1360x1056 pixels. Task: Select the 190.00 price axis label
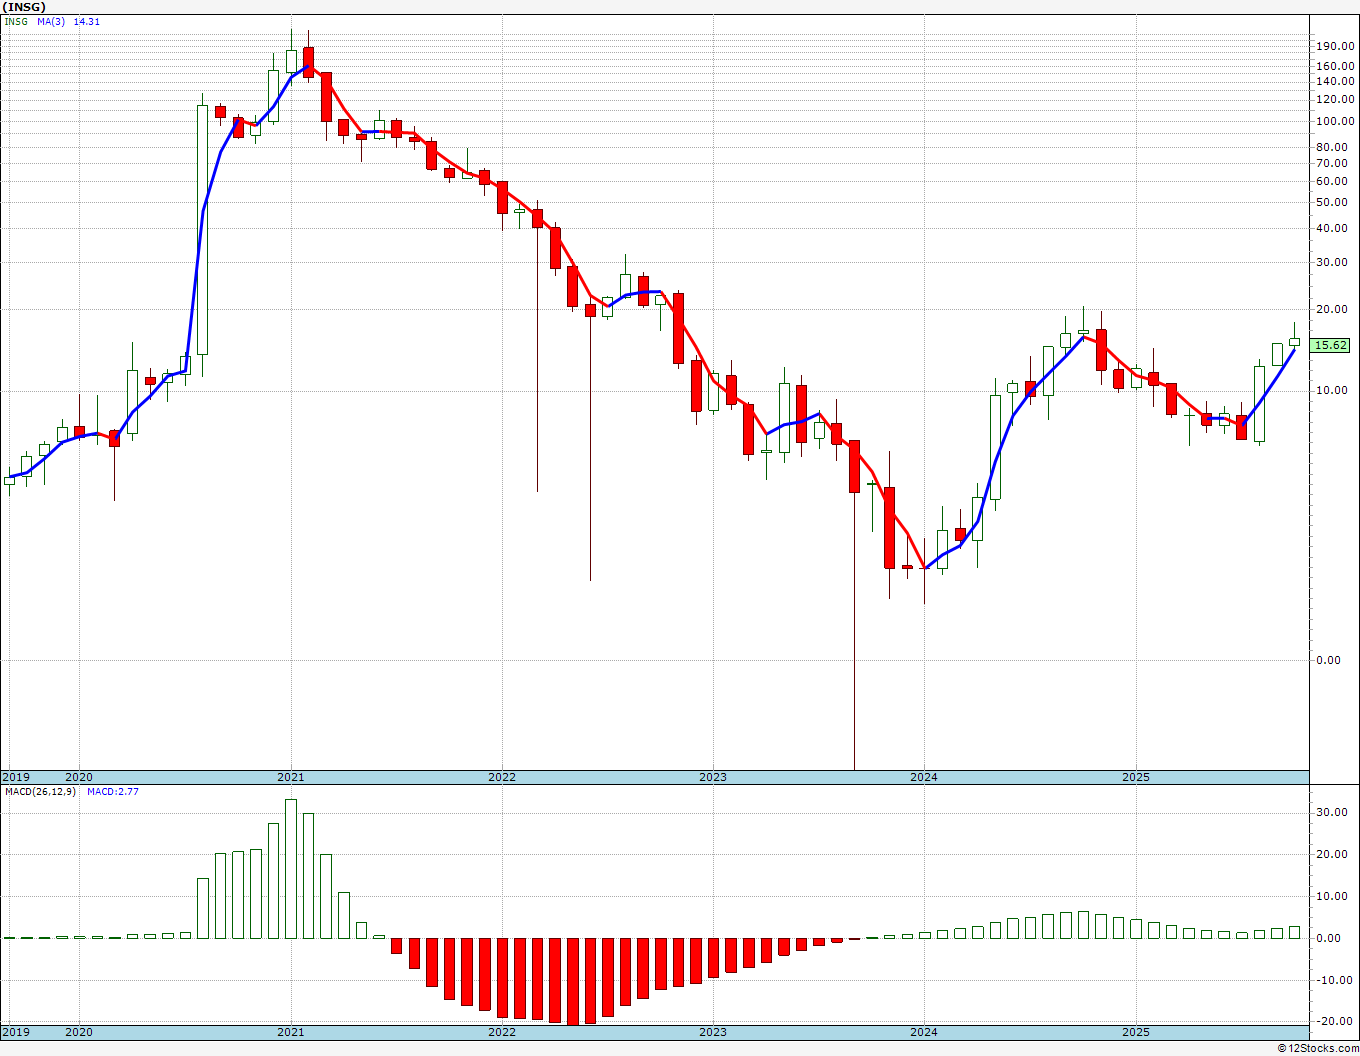(1337, 46)
